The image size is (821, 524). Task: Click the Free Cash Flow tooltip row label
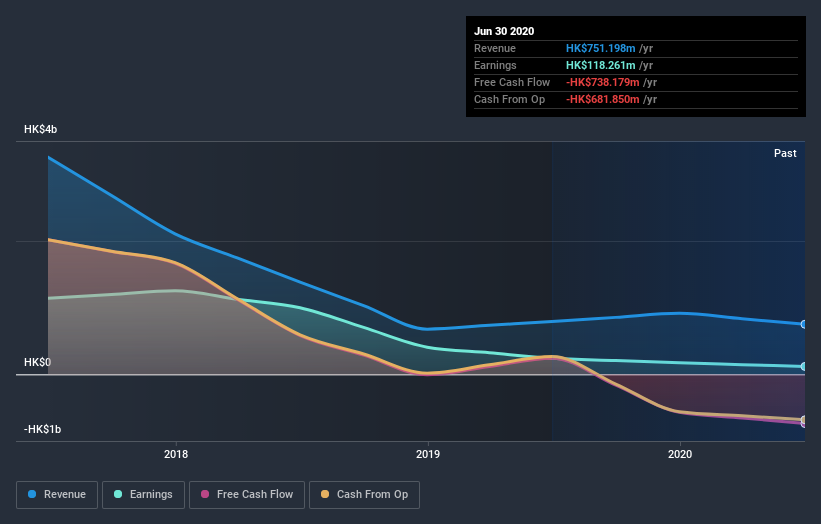click(x=512, y=82)
